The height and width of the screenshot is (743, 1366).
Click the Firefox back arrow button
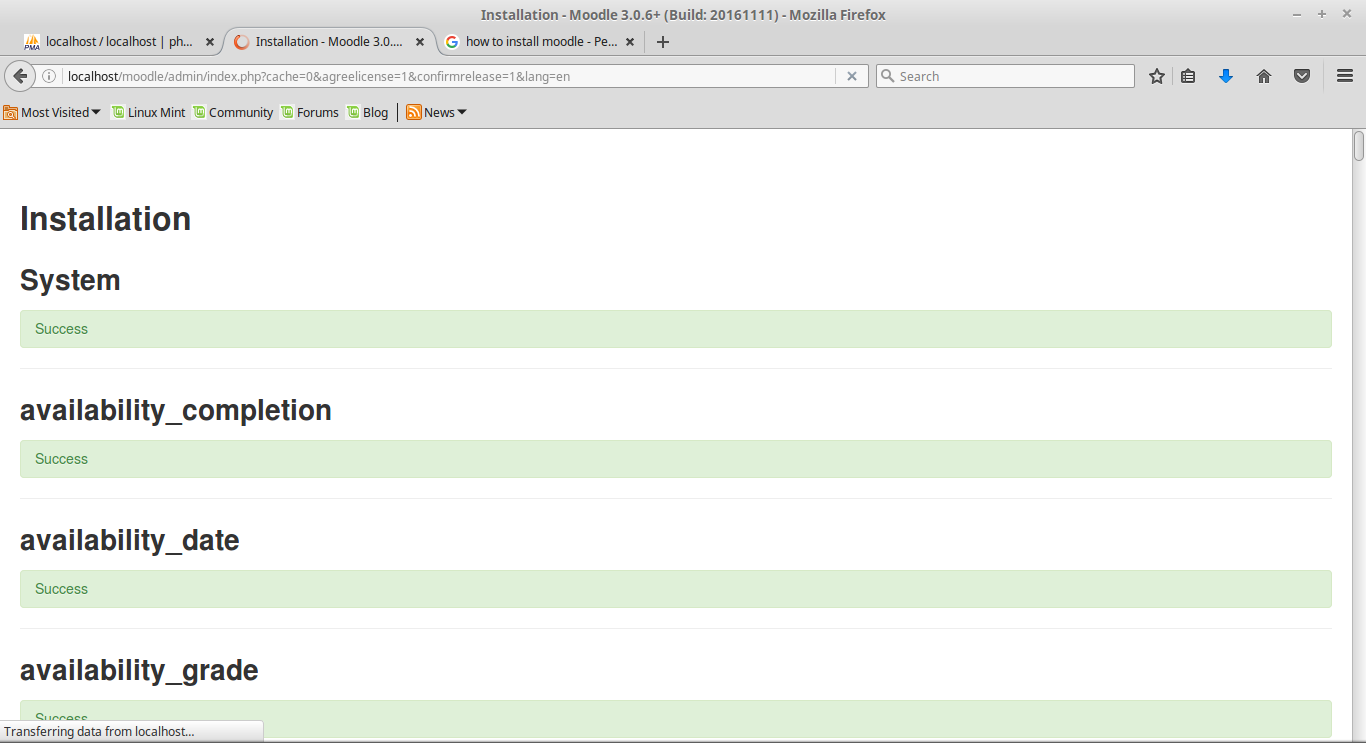20,76
